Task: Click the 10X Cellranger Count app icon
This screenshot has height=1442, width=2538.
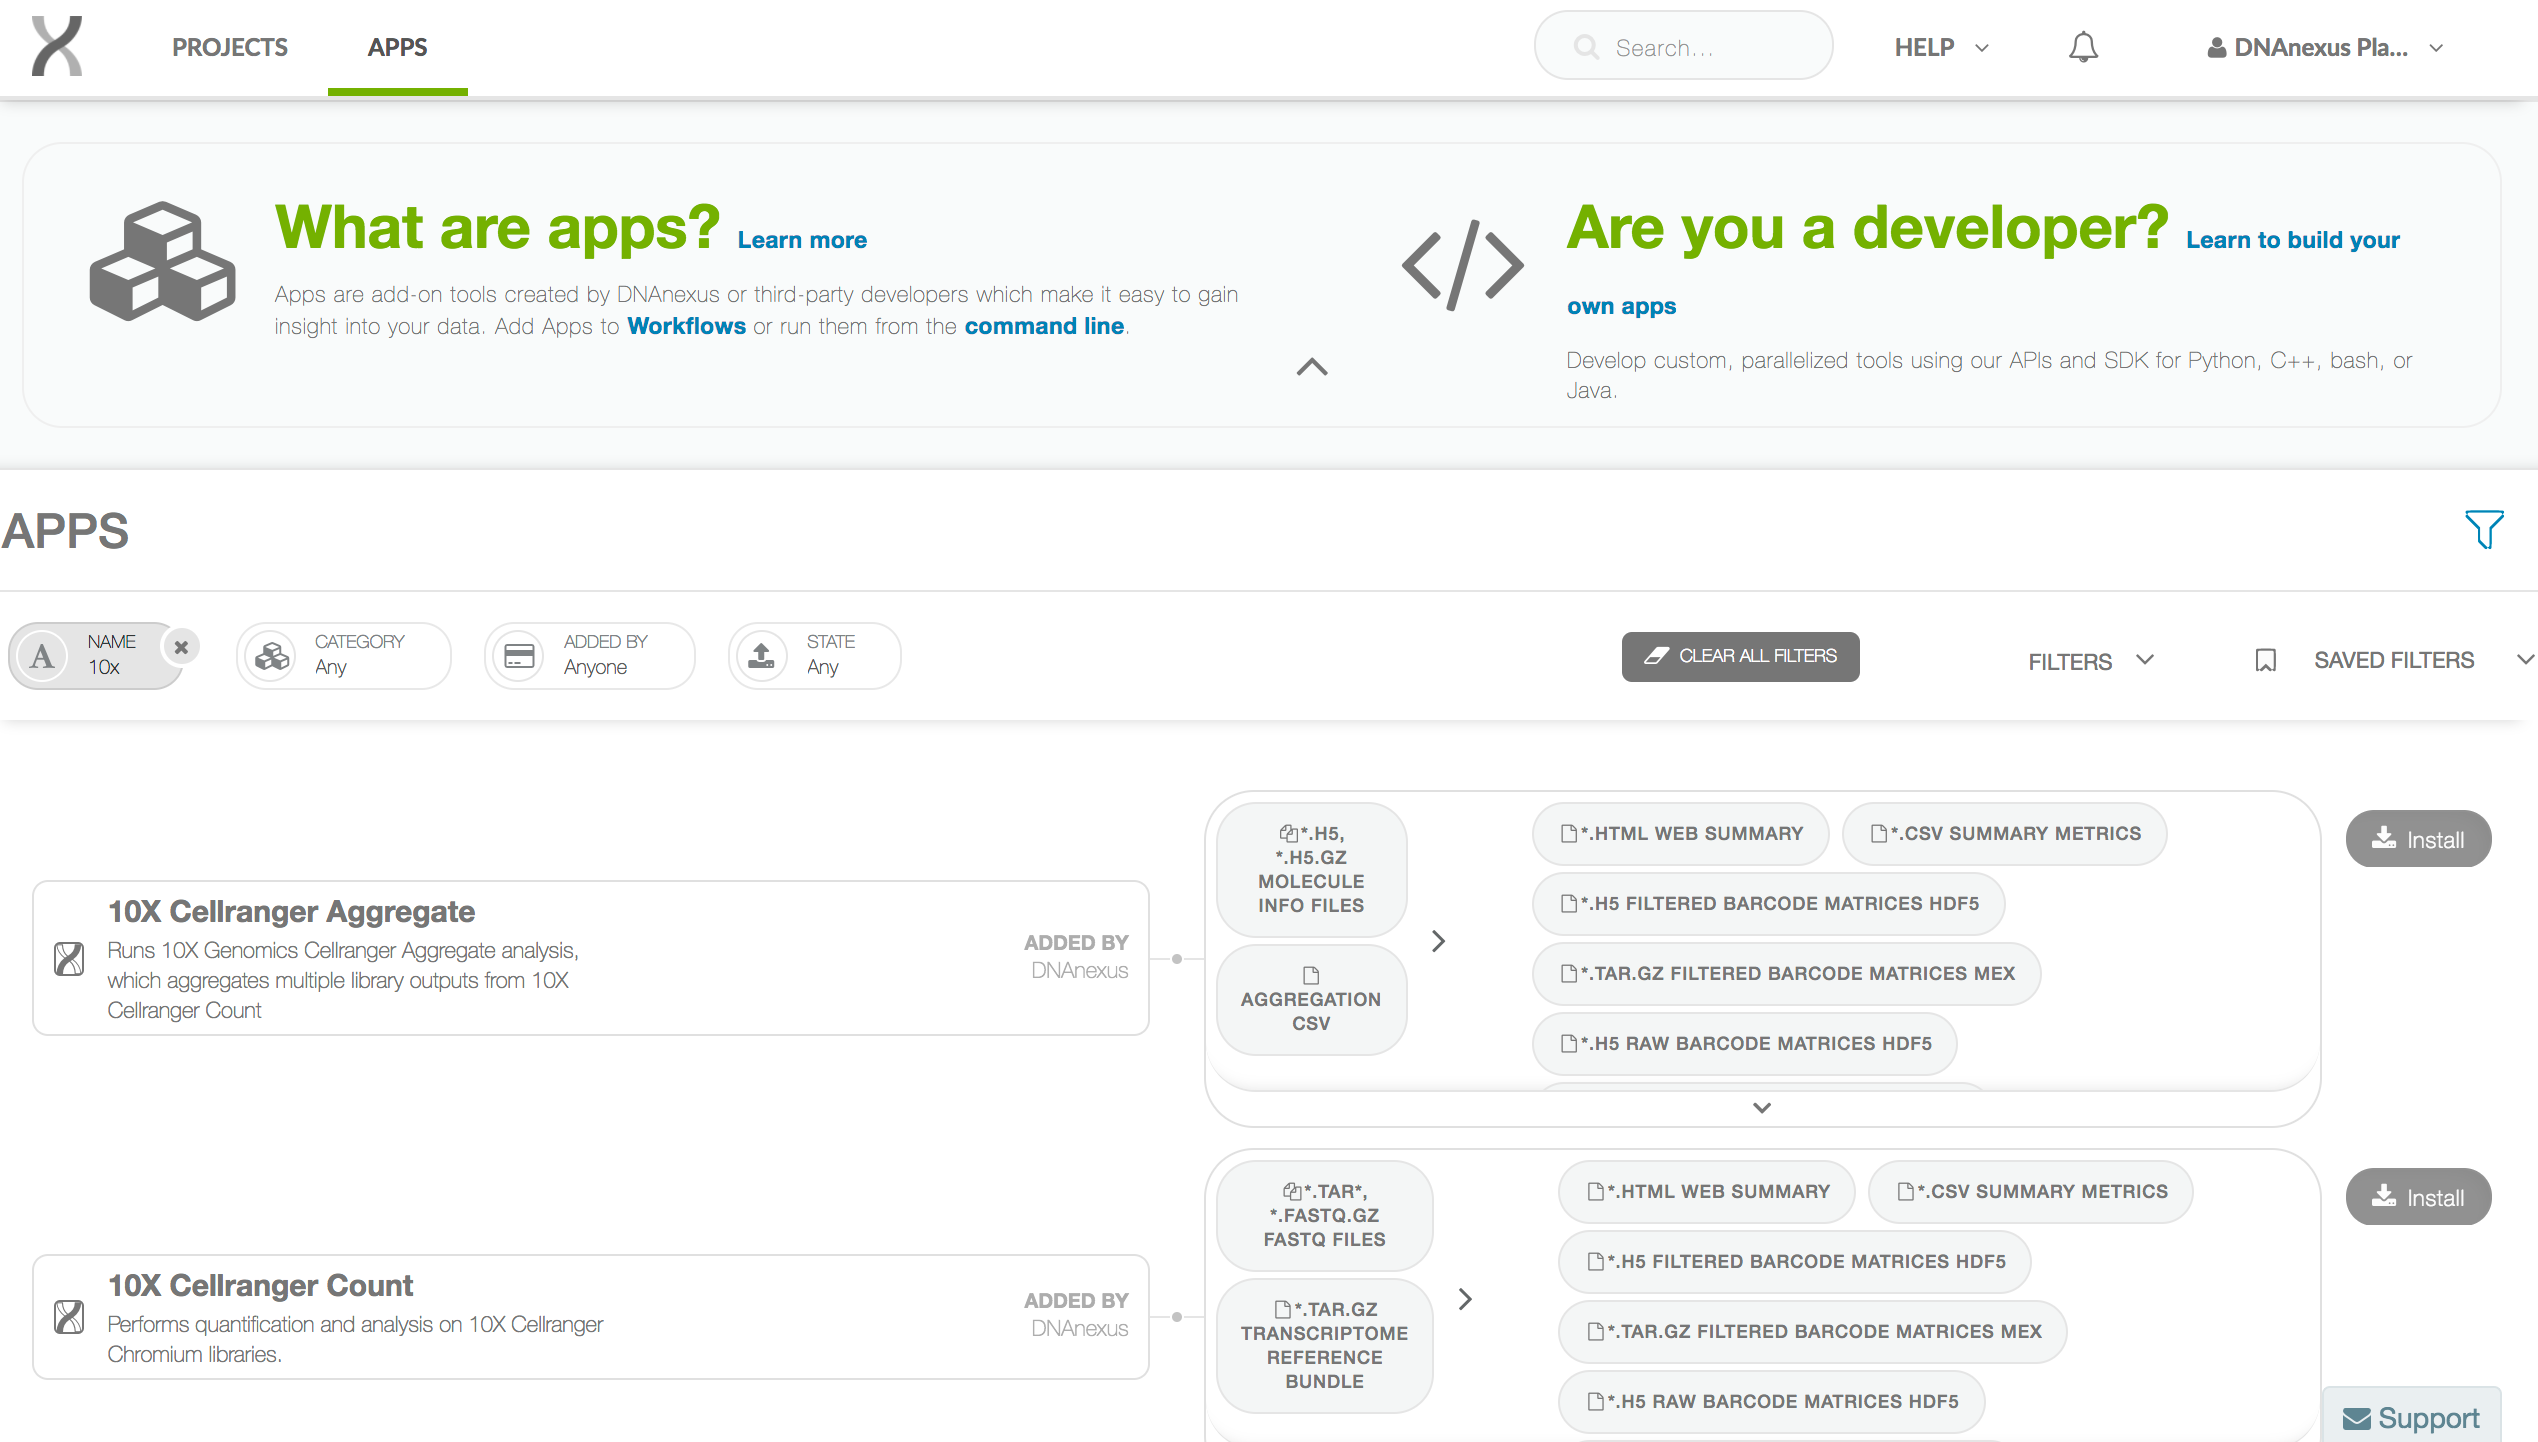Action: (69, 1316)
